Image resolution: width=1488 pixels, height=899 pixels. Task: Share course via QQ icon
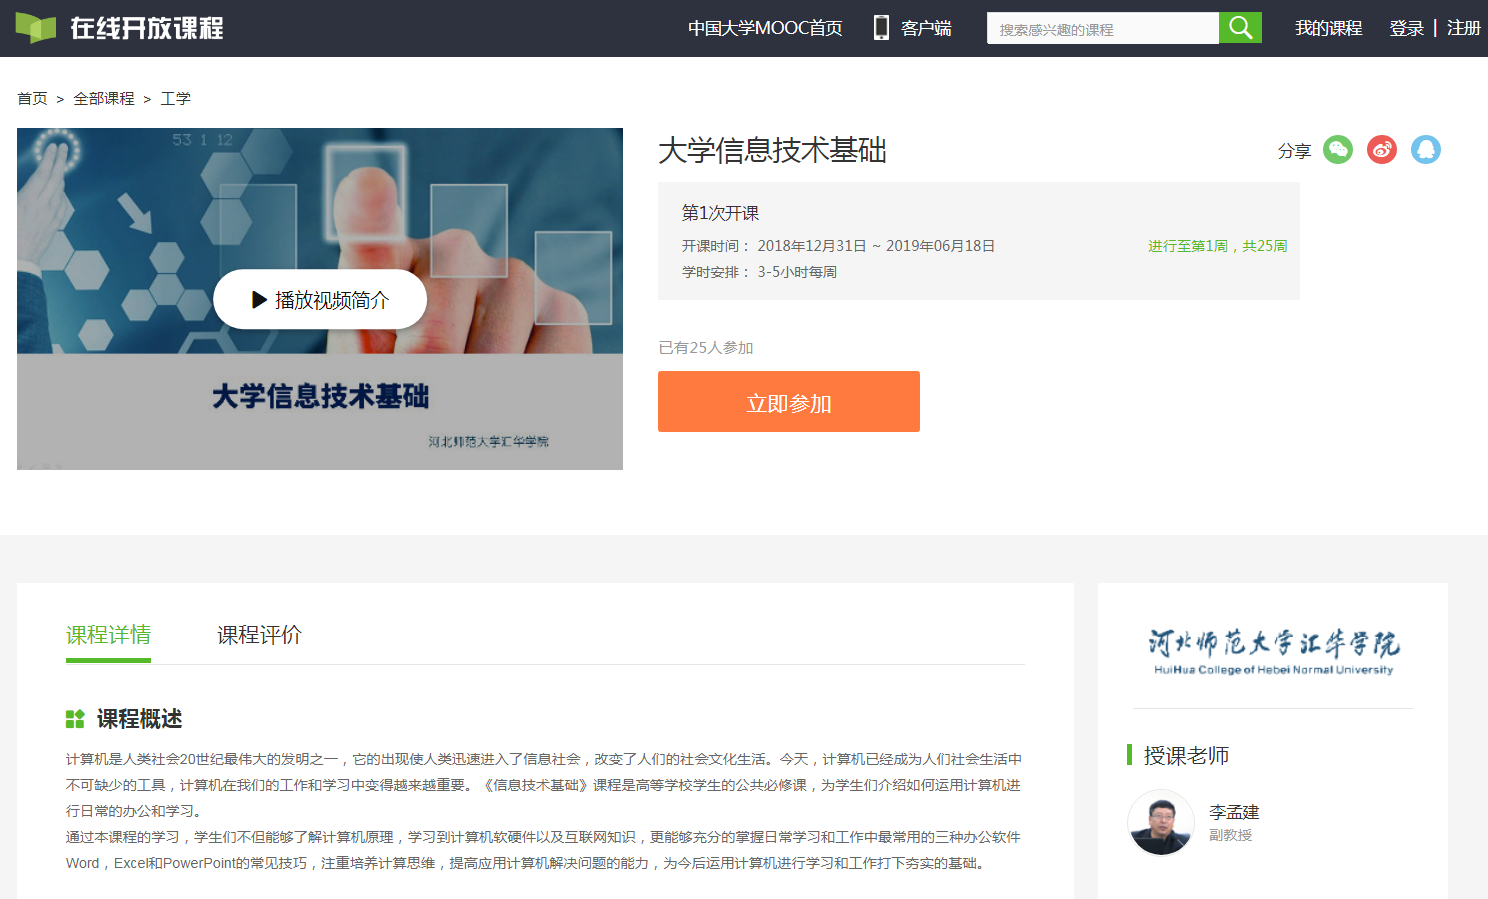(1425, 150)
